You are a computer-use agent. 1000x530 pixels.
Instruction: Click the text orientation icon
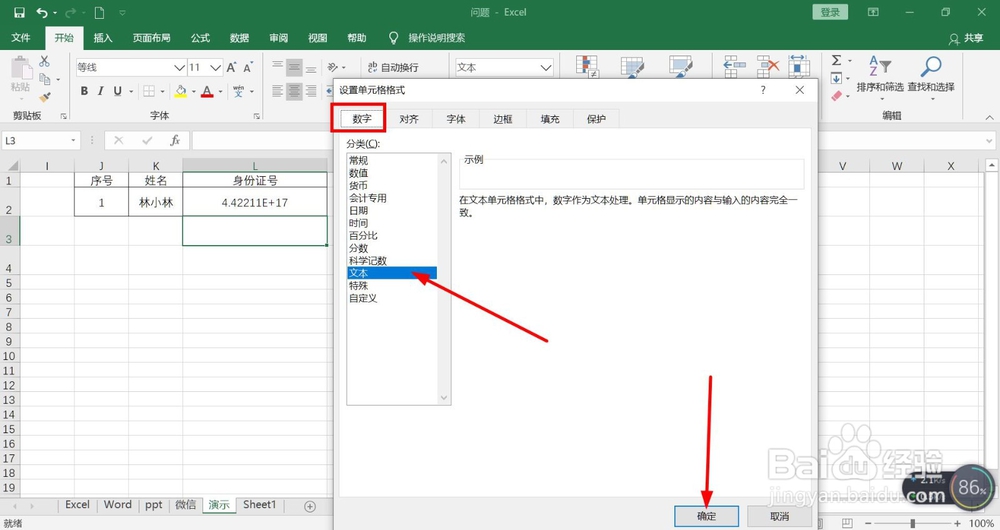pos(333,67)
